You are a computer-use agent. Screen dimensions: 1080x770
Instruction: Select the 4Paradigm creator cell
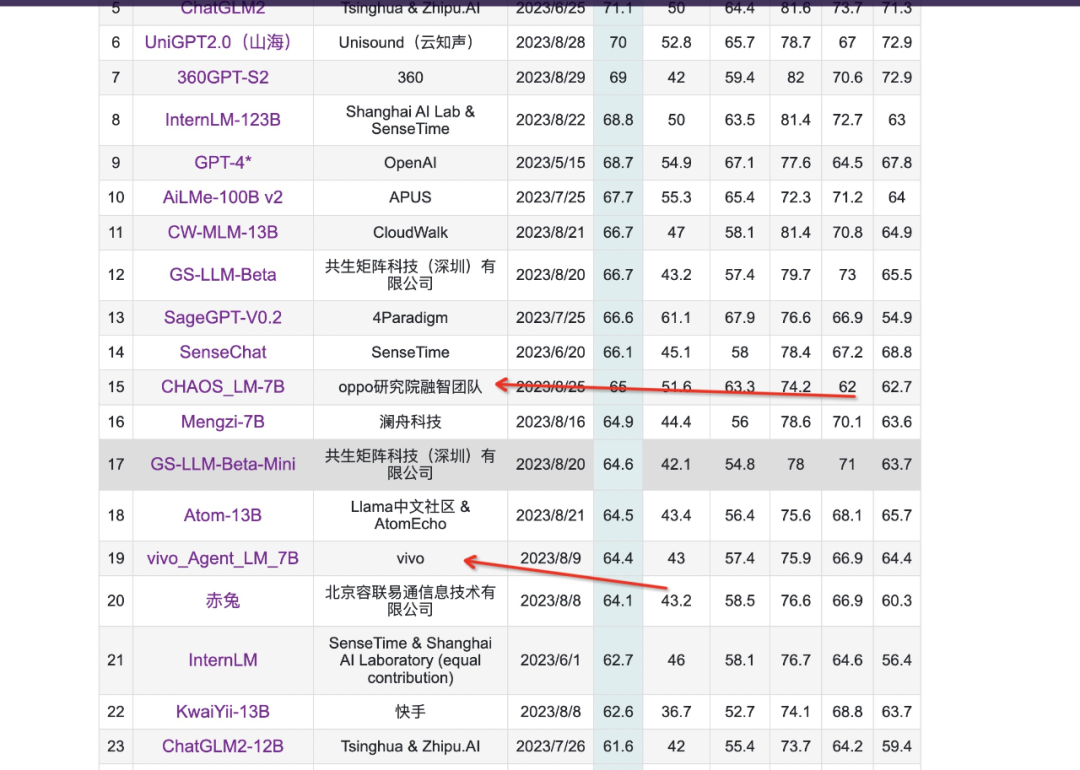[x=411, y=318]
